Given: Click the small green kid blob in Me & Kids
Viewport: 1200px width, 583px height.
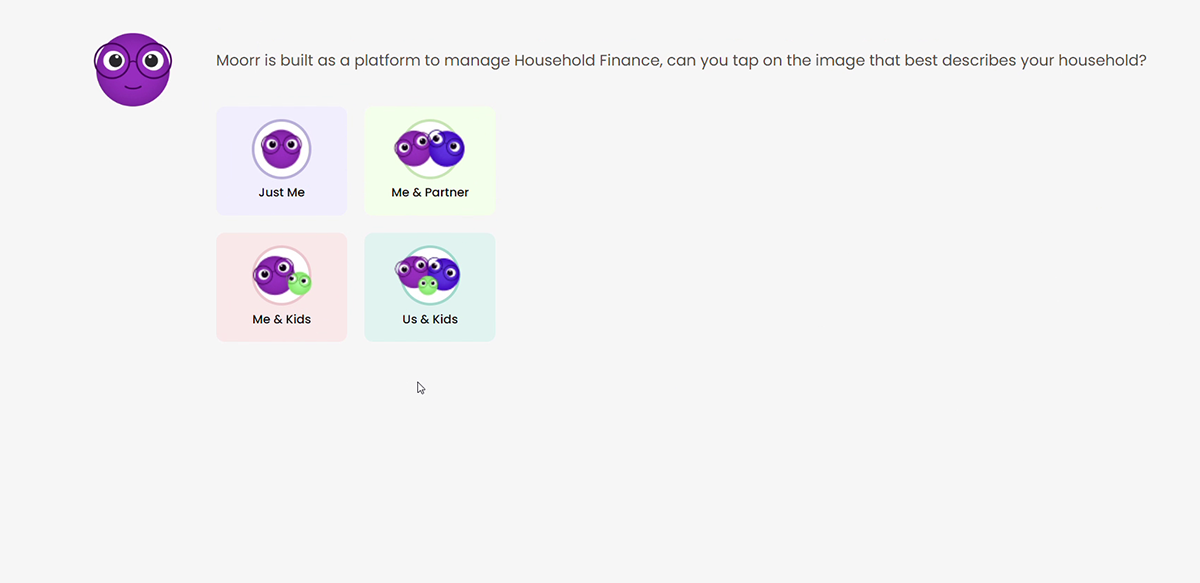Looking at the screenshot, I should click(x=299, y=283).
